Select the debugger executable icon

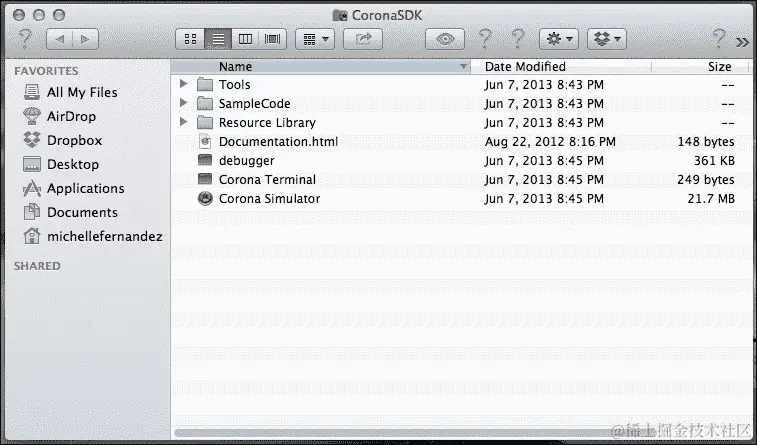click(x=205, y=160)
